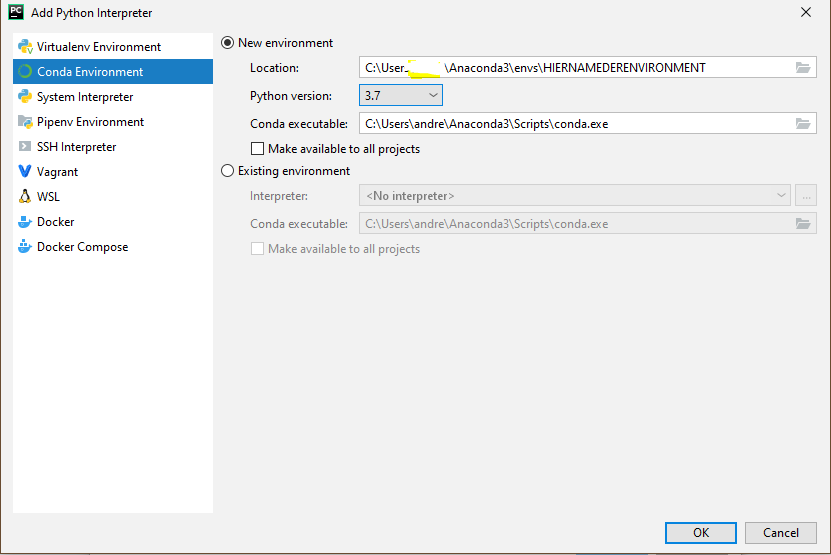The image size is (831, 555).
Task: Switch to Vagrant interpreter type
Action: [113, 171]
